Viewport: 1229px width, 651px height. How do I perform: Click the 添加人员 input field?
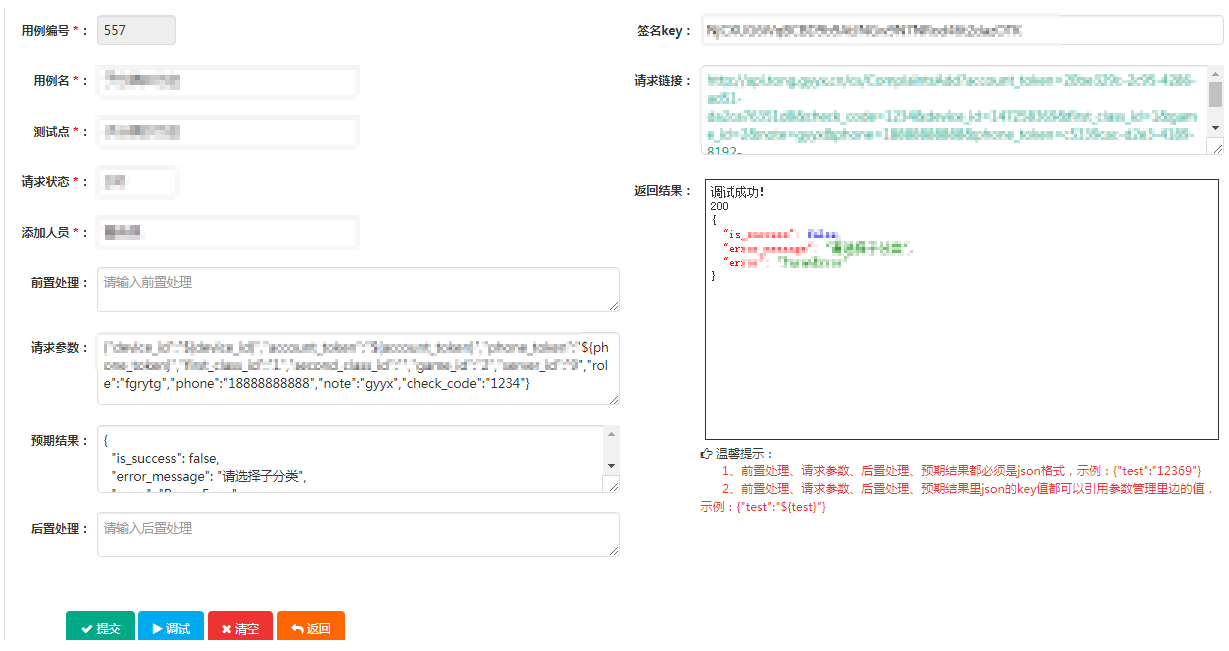tap(228, 232)
